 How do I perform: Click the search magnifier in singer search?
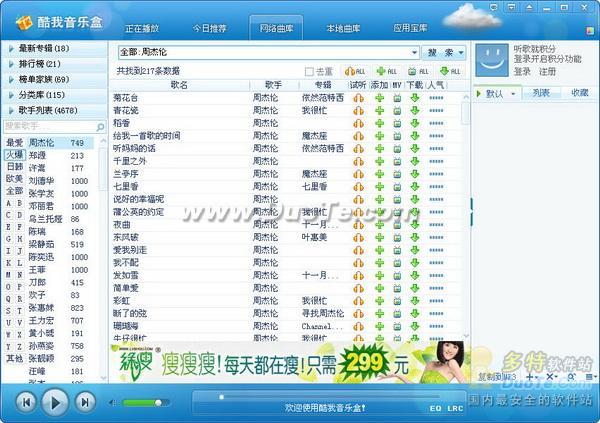100,126
